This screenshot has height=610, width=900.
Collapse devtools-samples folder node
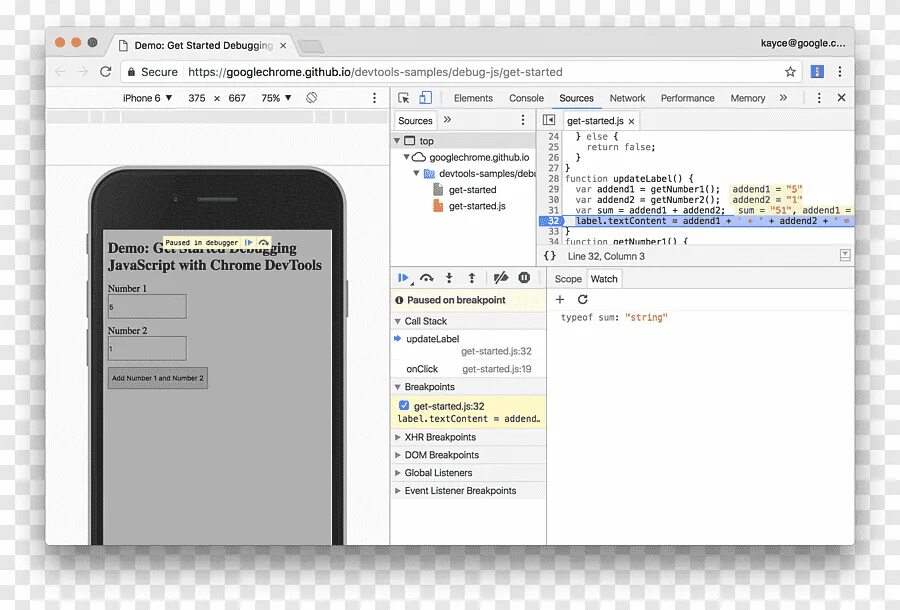416,173
